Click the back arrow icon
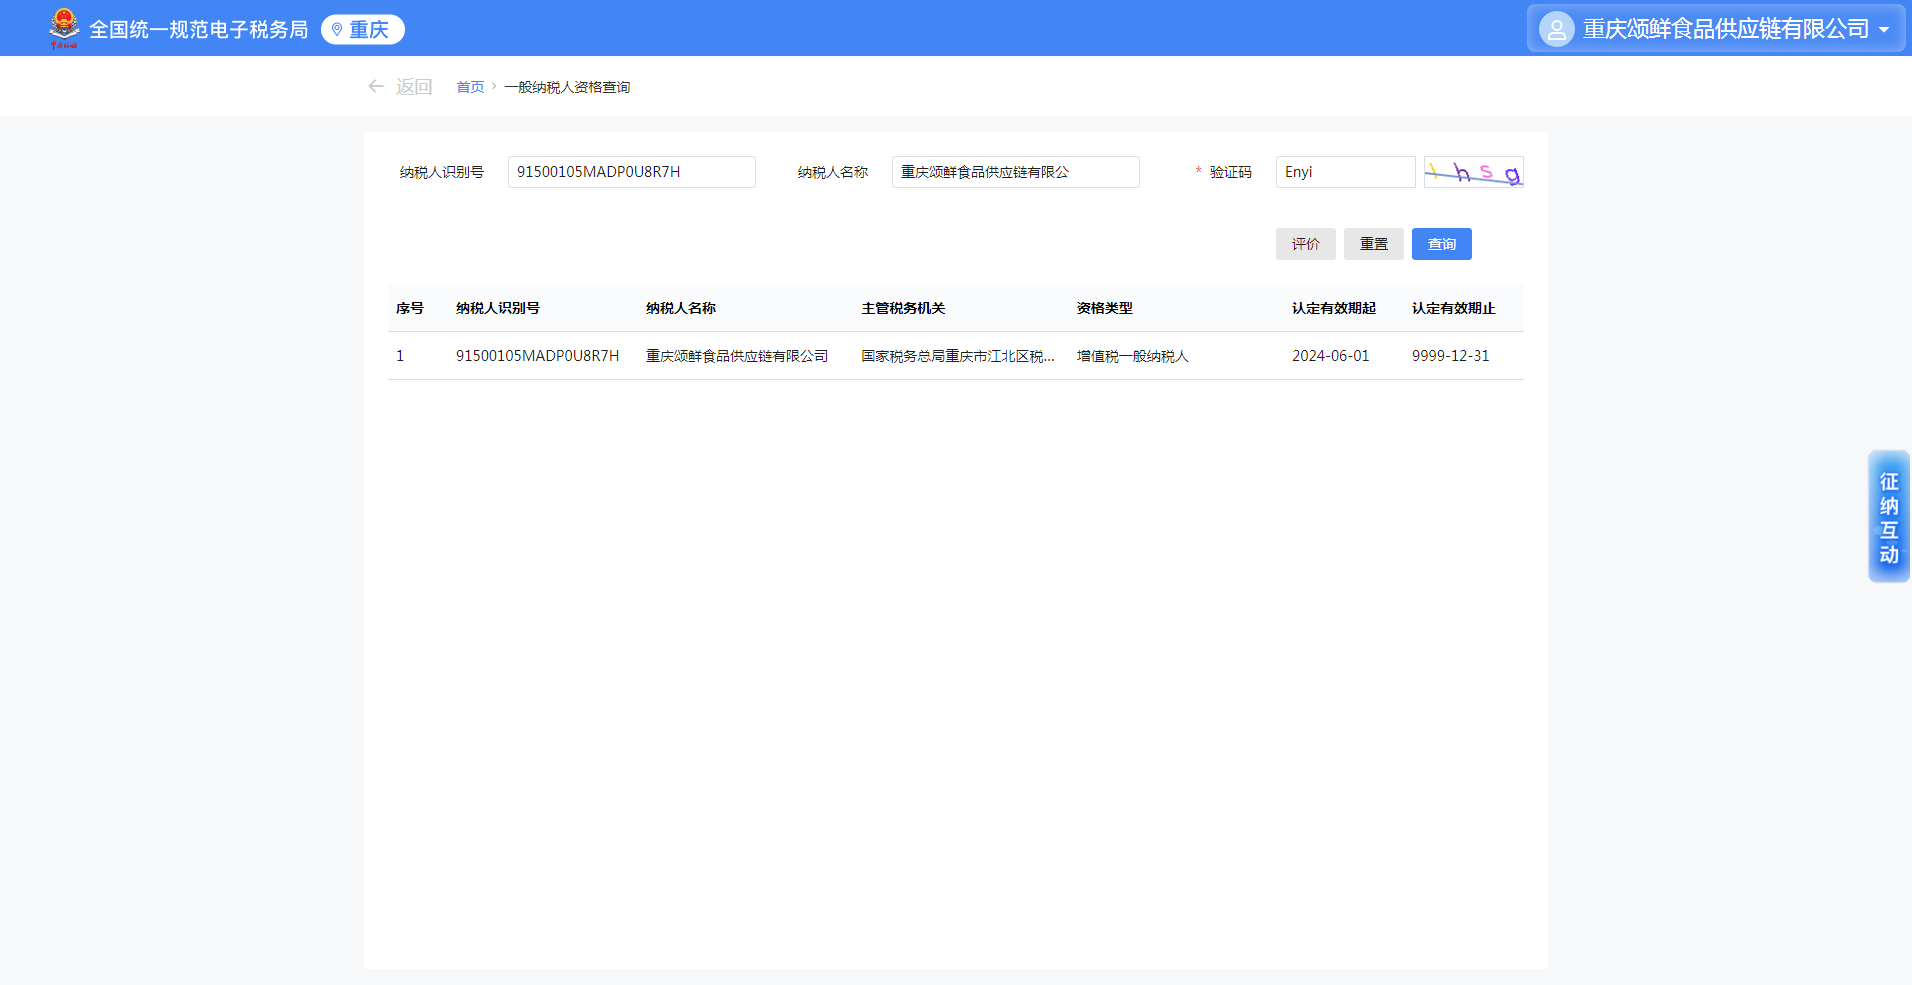Image resolution: width=1912 pixels, height=985 pixels. click(x=376, y=87)
